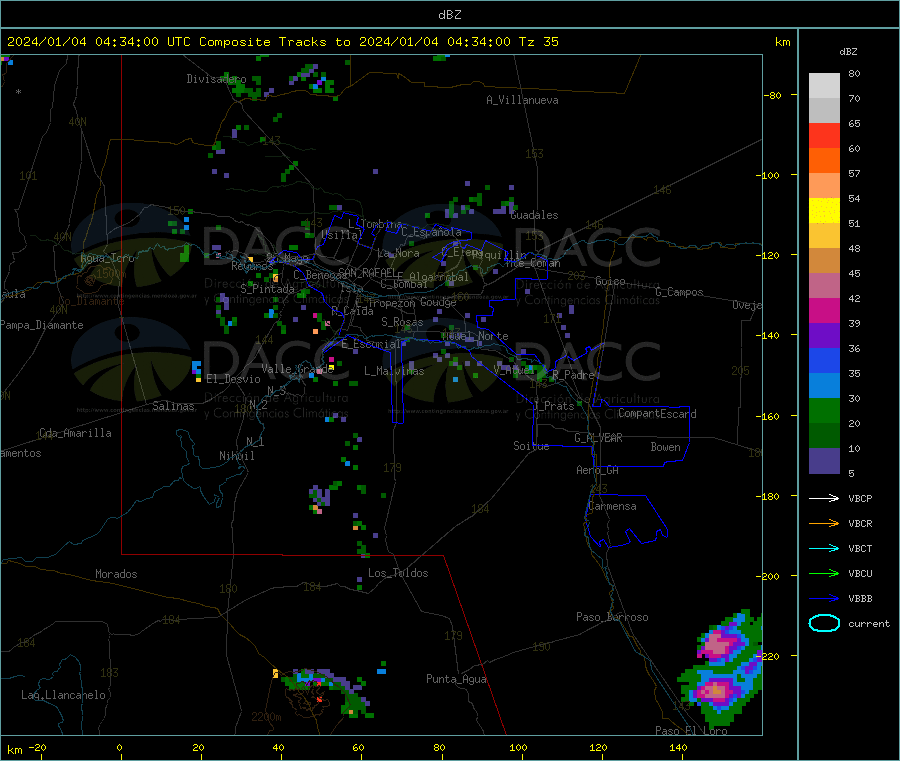Select the light gray 80–70 dBZ color band
This screenshot has width=900, height=761.
click(824, 86)
